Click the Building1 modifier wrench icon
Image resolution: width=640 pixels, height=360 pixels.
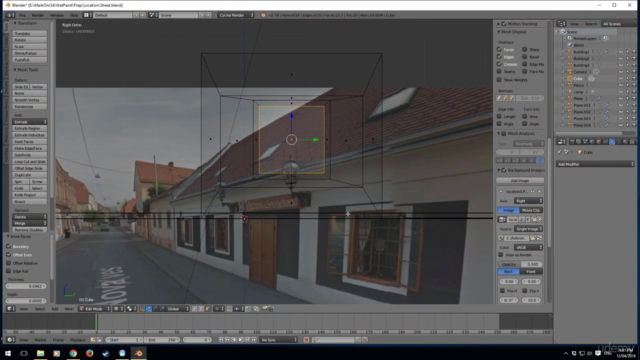(606, 52)
